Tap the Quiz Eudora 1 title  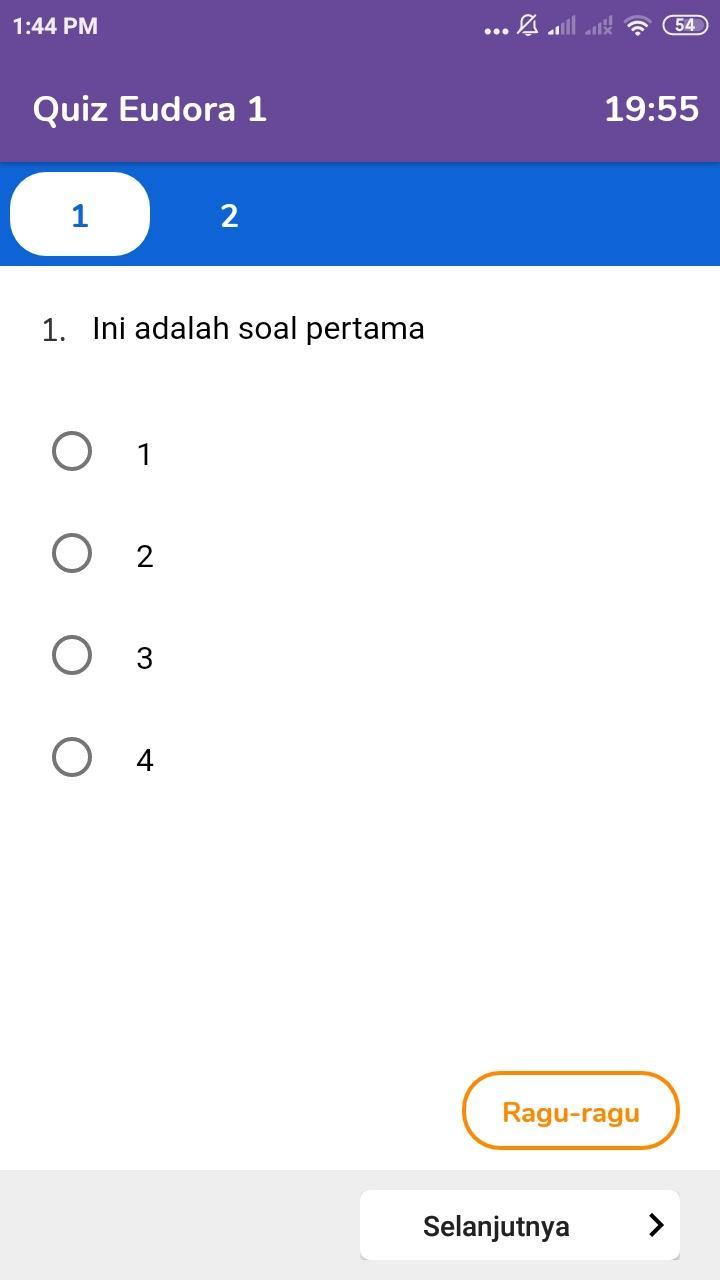tap(150, 108)
